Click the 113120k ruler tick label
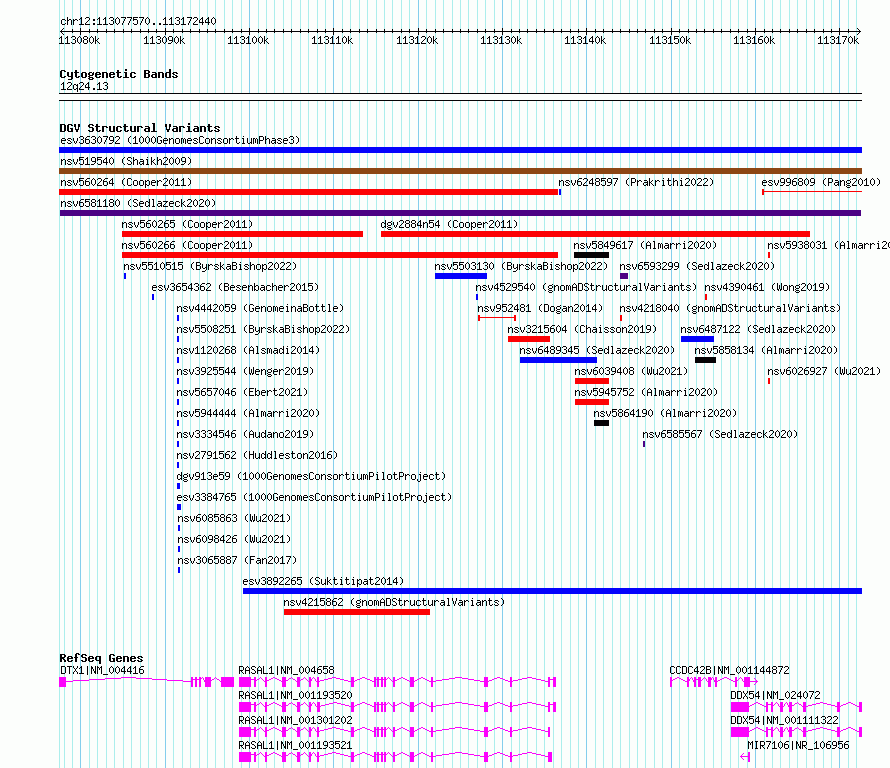This screenshot has width=890, height=768. 417,40
